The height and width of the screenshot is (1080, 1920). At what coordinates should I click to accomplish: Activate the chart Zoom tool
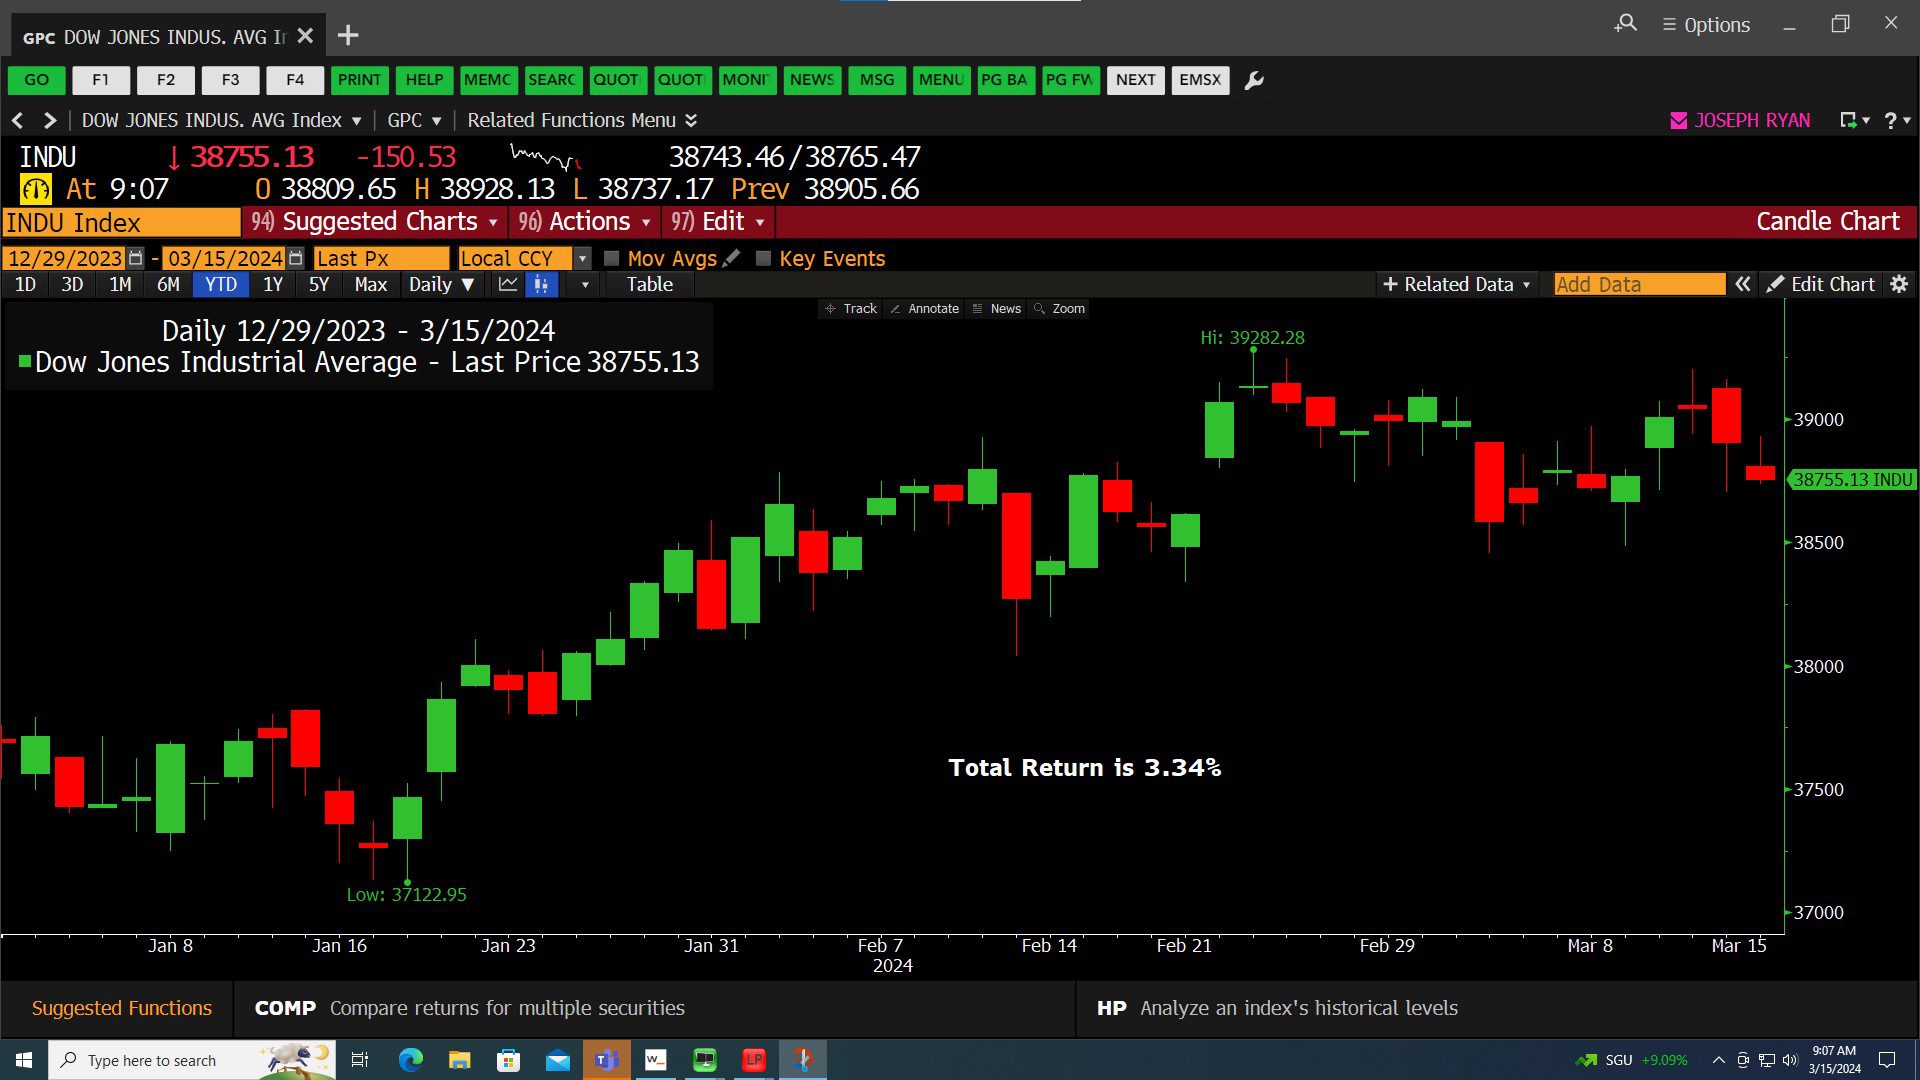tap(1059, 309)
